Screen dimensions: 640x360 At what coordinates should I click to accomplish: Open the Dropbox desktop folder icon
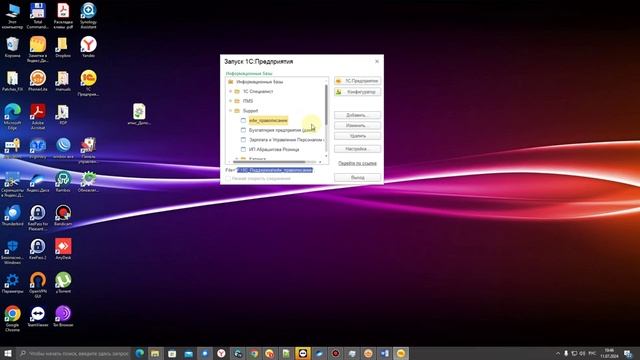click(x=63, y=47)
